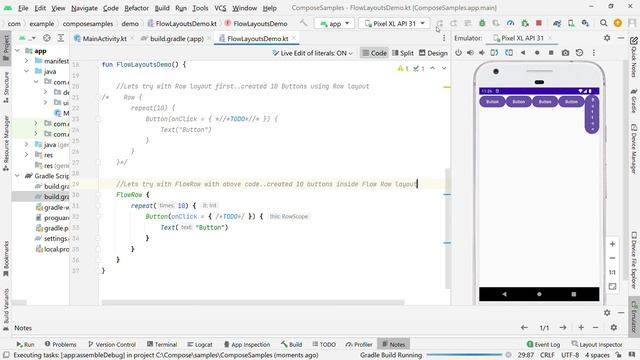Screen dimensions: 640x360
Task: Toggle Structure tool window
Action: coord(6,87)
